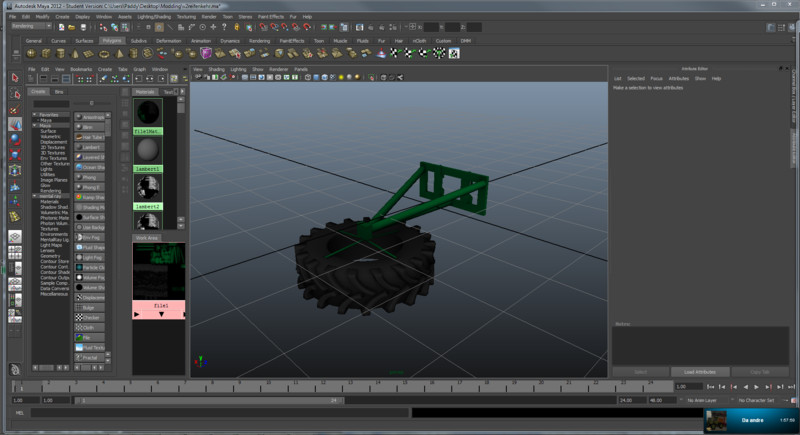Click the playback range slider bar

click(209, 400)
